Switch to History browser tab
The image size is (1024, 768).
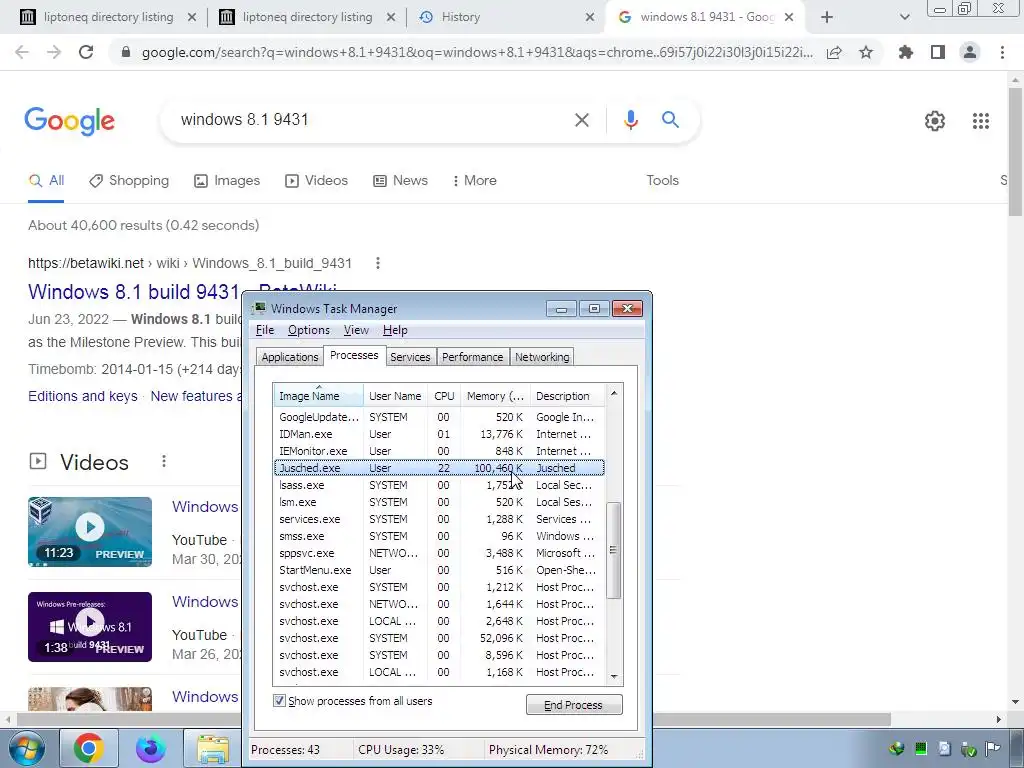coord(506,18)
